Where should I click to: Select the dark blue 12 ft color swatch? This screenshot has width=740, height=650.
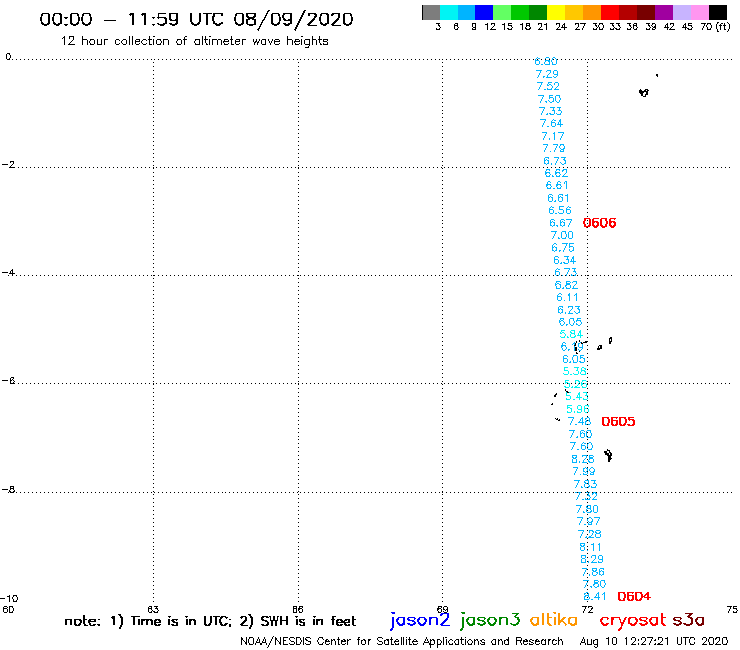tap(484, 12)
